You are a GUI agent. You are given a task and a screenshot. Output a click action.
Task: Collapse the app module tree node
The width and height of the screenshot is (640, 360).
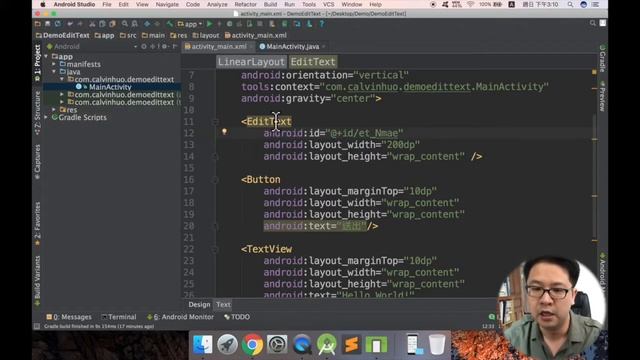pyautogui.click(x=46, y=56)
